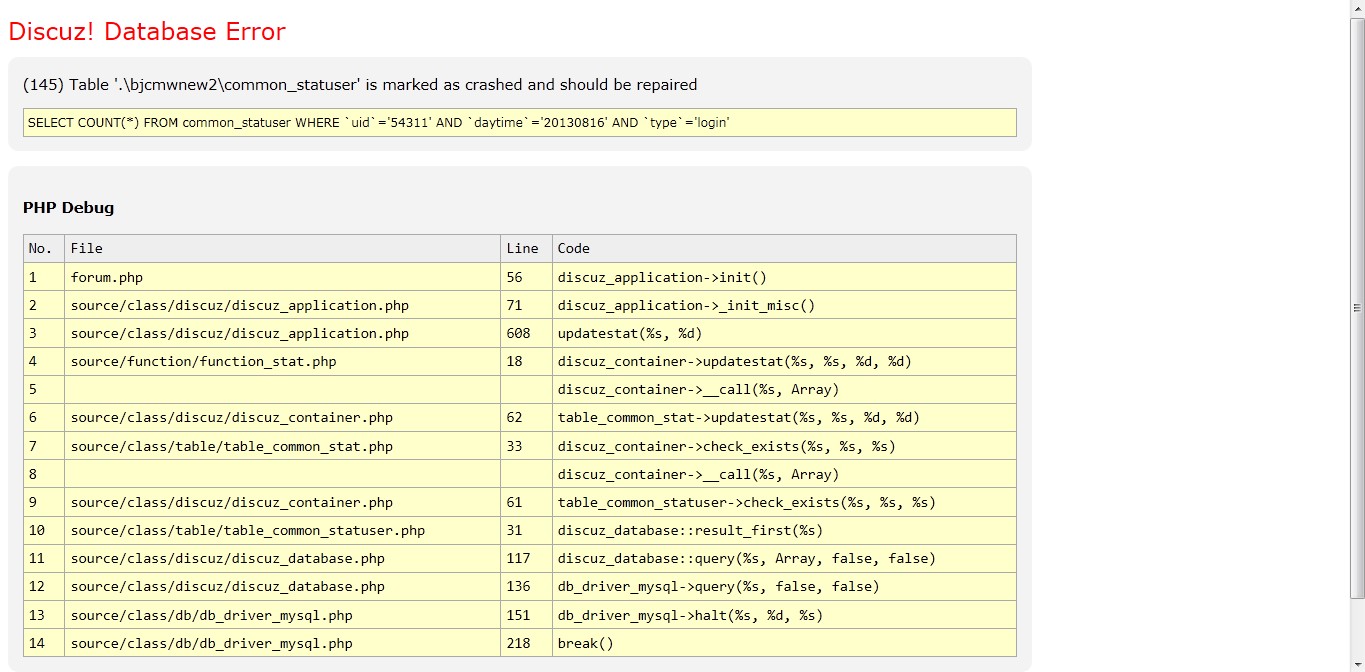Click line number "56"
This screenshot has height=672, width=1365.
pos(526,277)
